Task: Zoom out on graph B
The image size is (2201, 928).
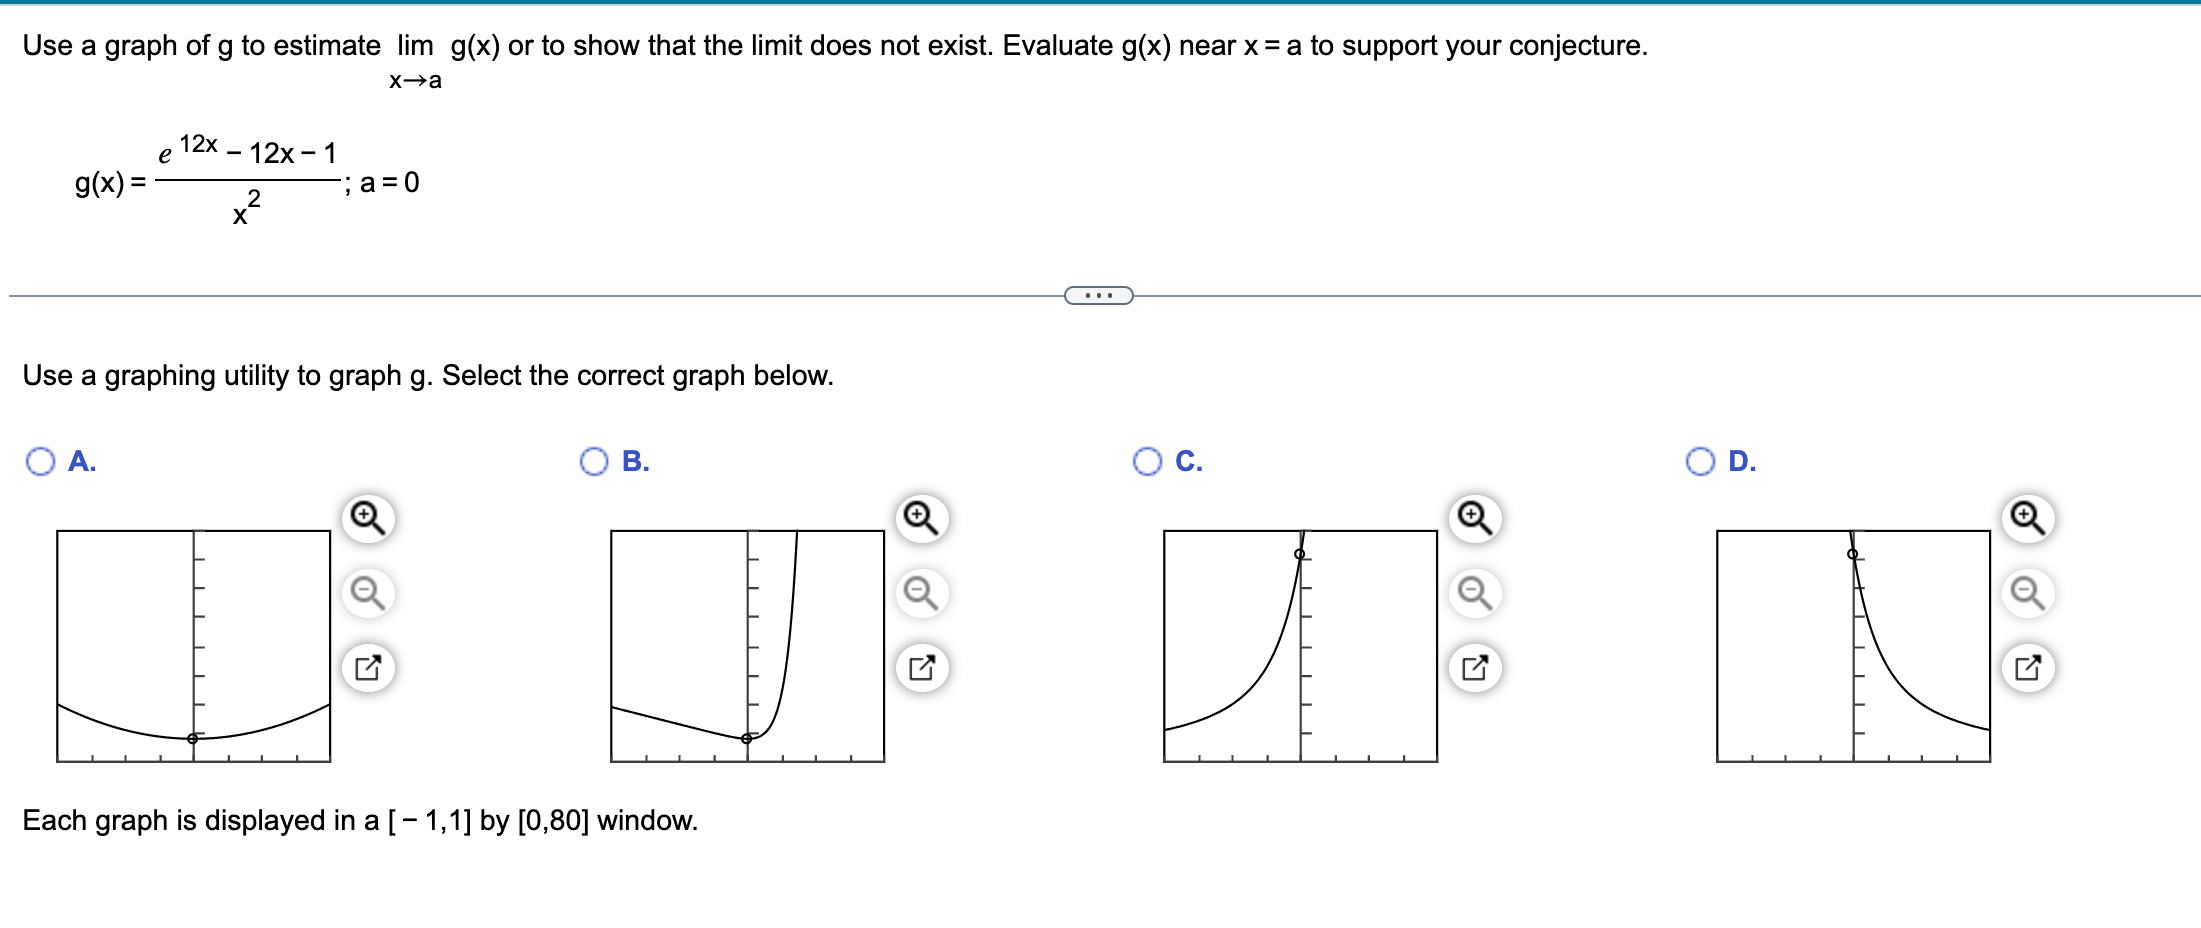Action: coord(920,593)
